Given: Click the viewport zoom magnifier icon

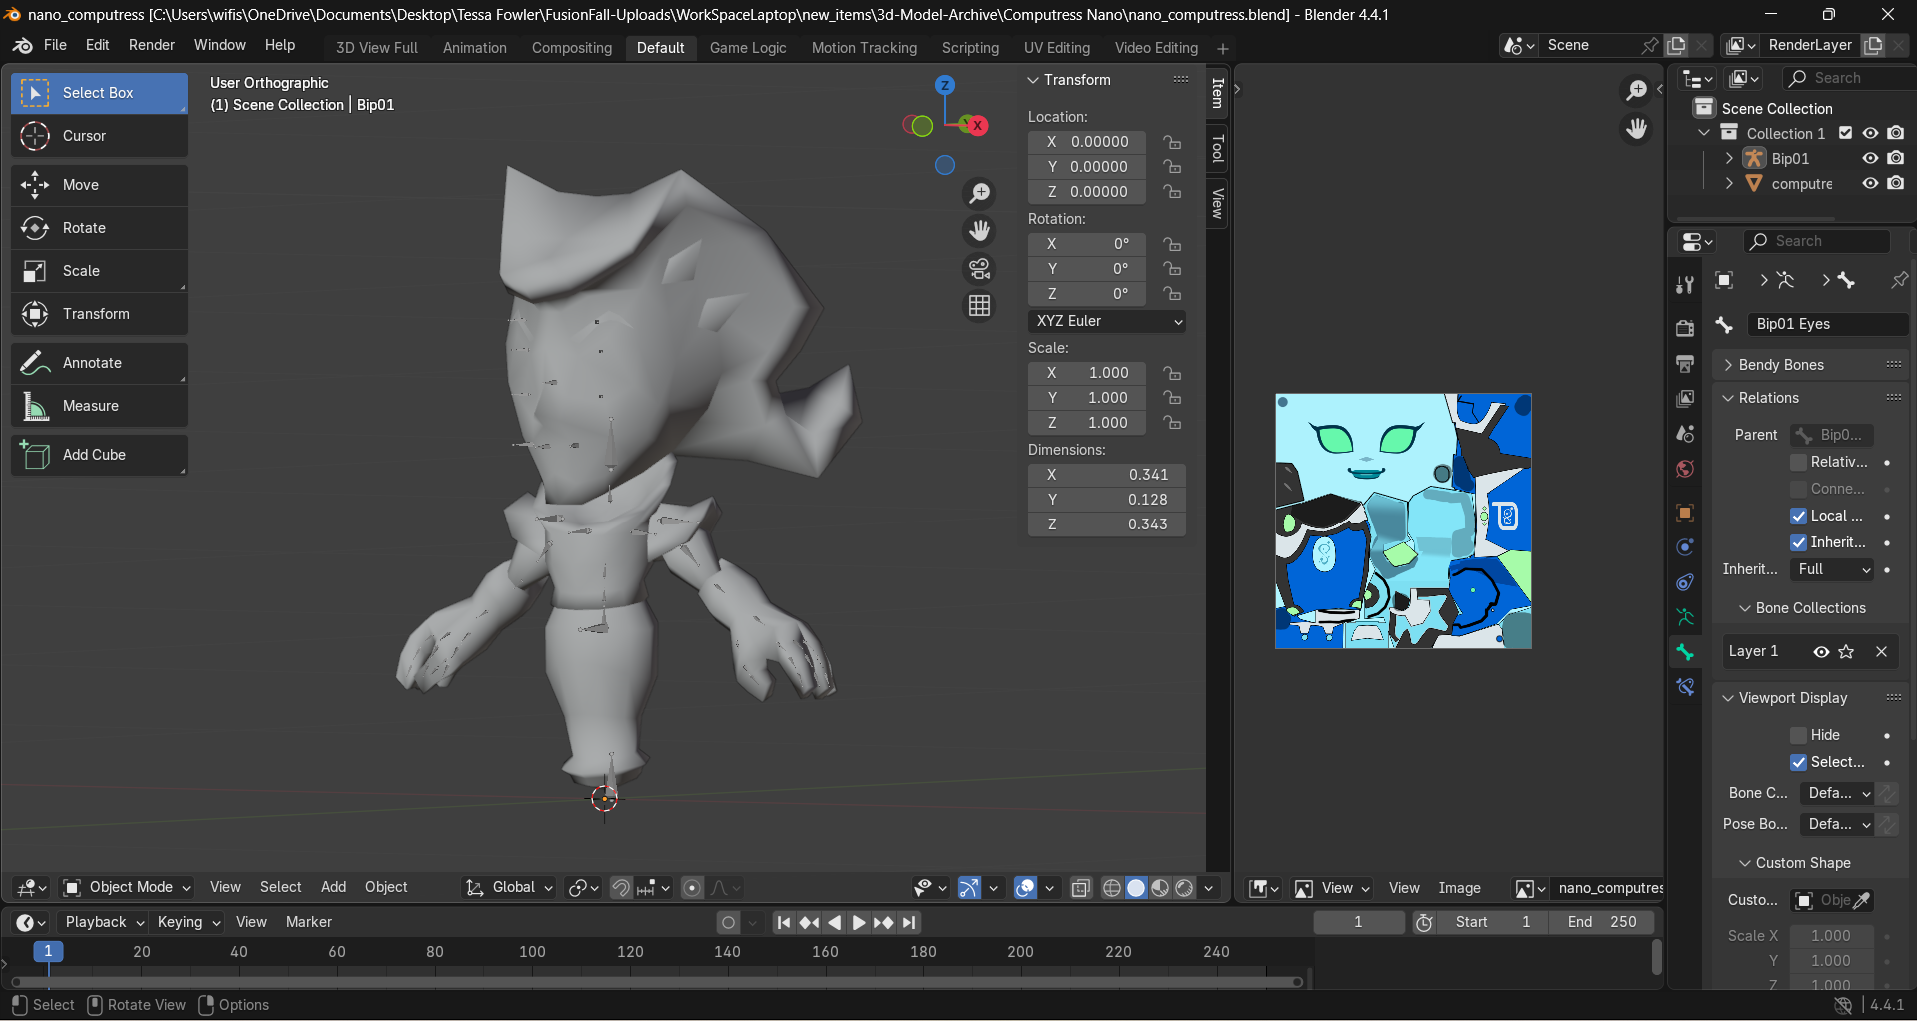Looking at the screenshot, I should [980, 193].
